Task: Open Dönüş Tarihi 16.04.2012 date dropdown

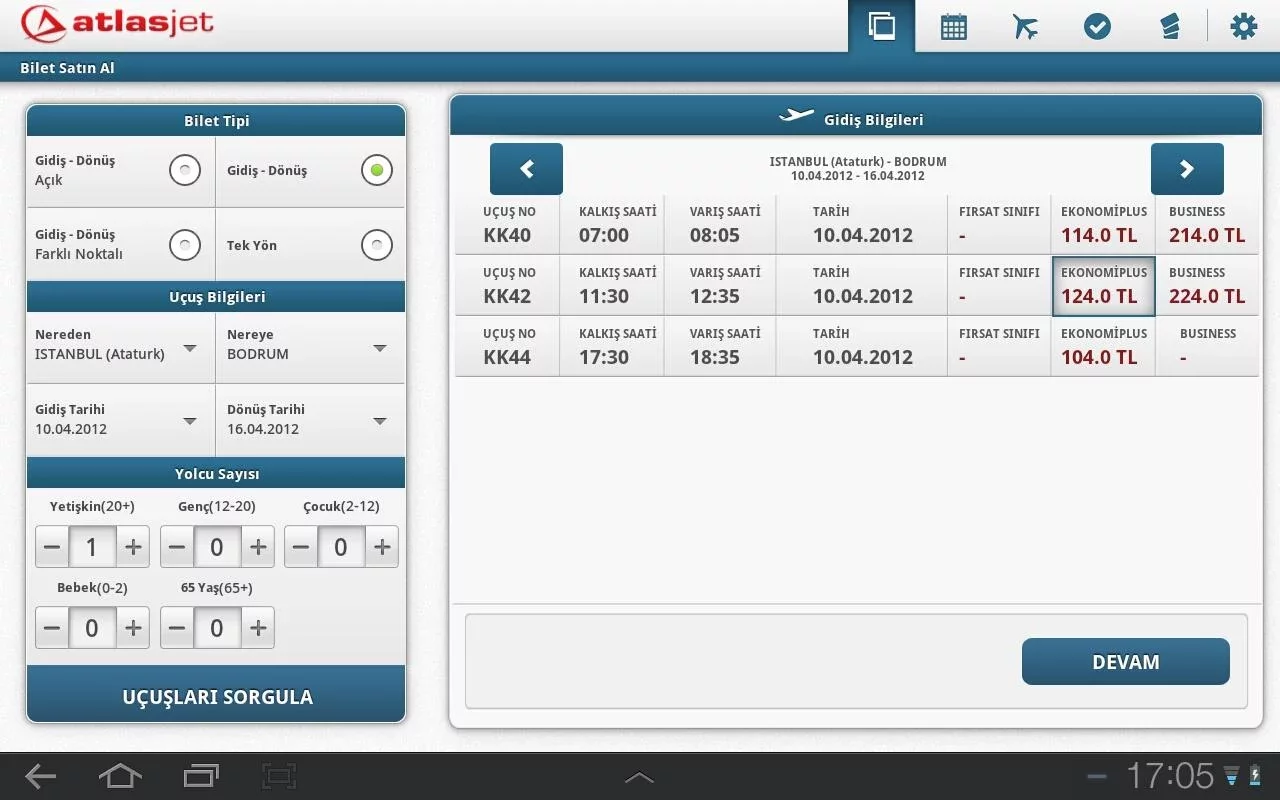Action: [311, 421]
